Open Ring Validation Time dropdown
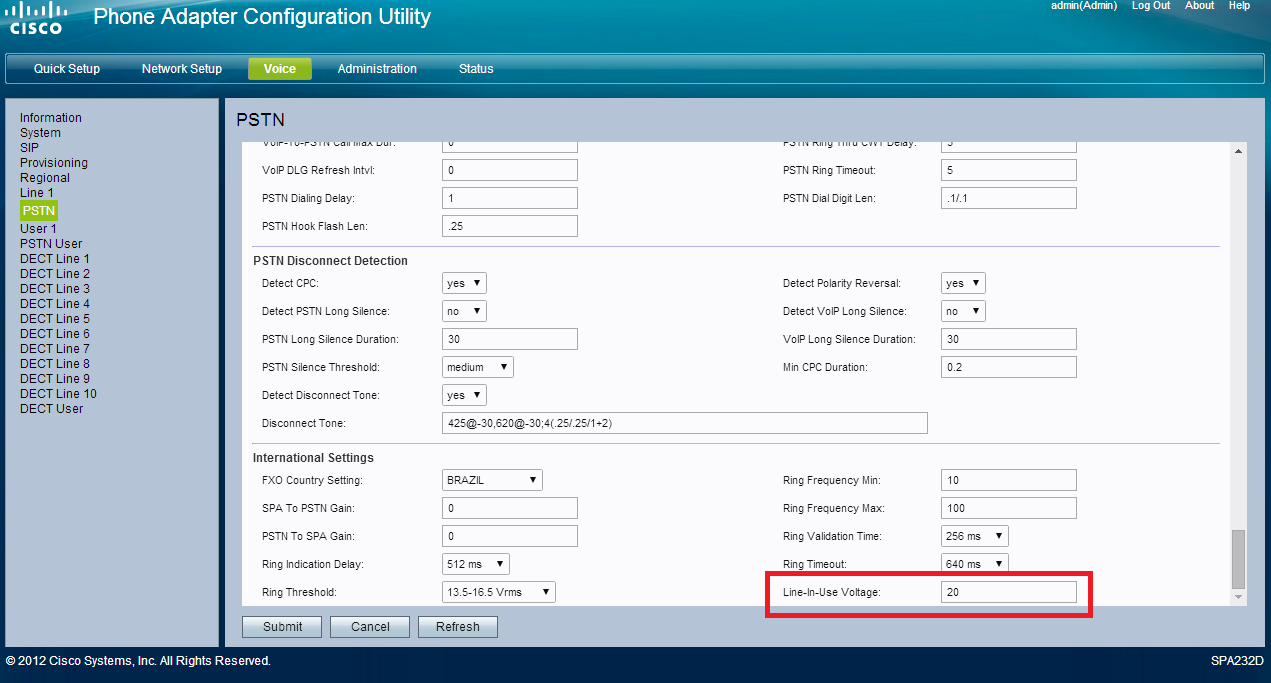Screen dimensions: 1271x683 pyautogui.click(x=975, y=537)
